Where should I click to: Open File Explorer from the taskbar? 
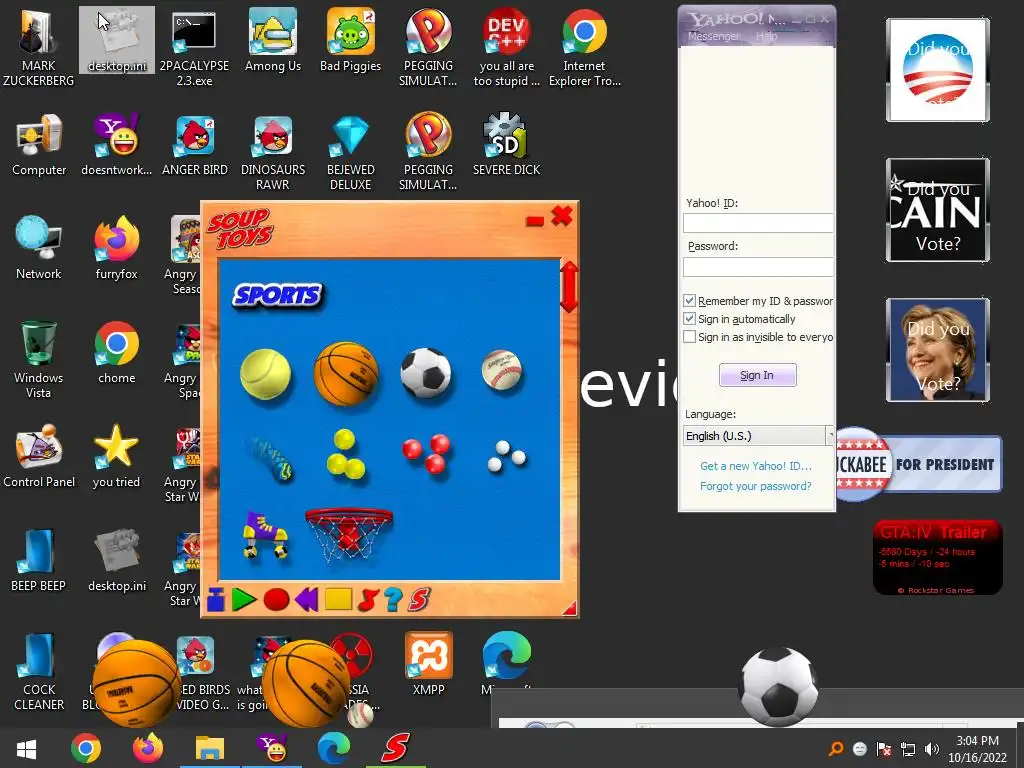pyautogui.click(x=210, y=748)
